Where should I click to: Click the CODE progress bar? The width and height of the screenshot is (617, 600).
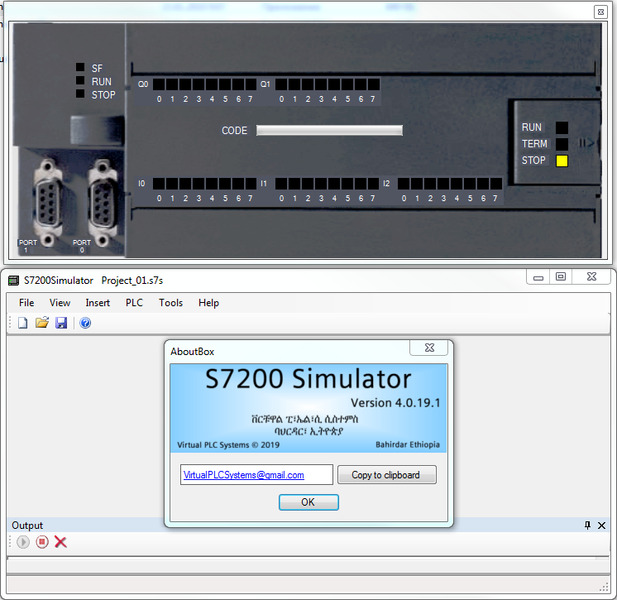tap(329, 130)
